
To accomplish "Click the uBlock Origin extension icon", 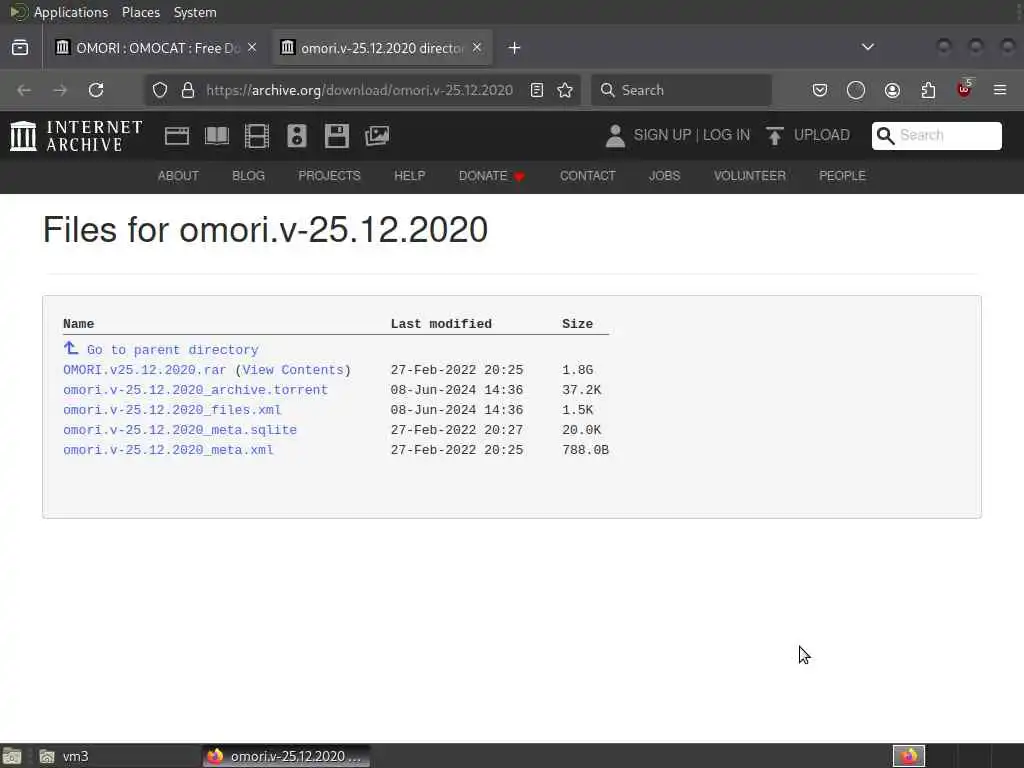I will point(964,89).
